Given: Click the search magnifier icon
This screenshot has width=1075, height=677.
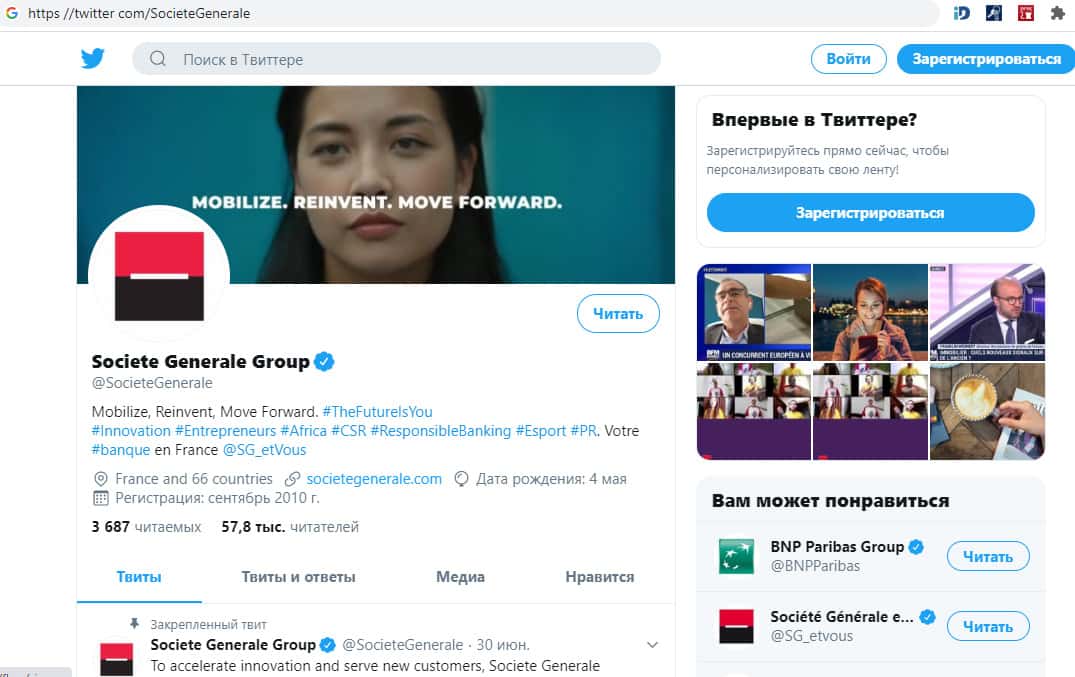Looking at the screenshot, I should coord(158,59).
